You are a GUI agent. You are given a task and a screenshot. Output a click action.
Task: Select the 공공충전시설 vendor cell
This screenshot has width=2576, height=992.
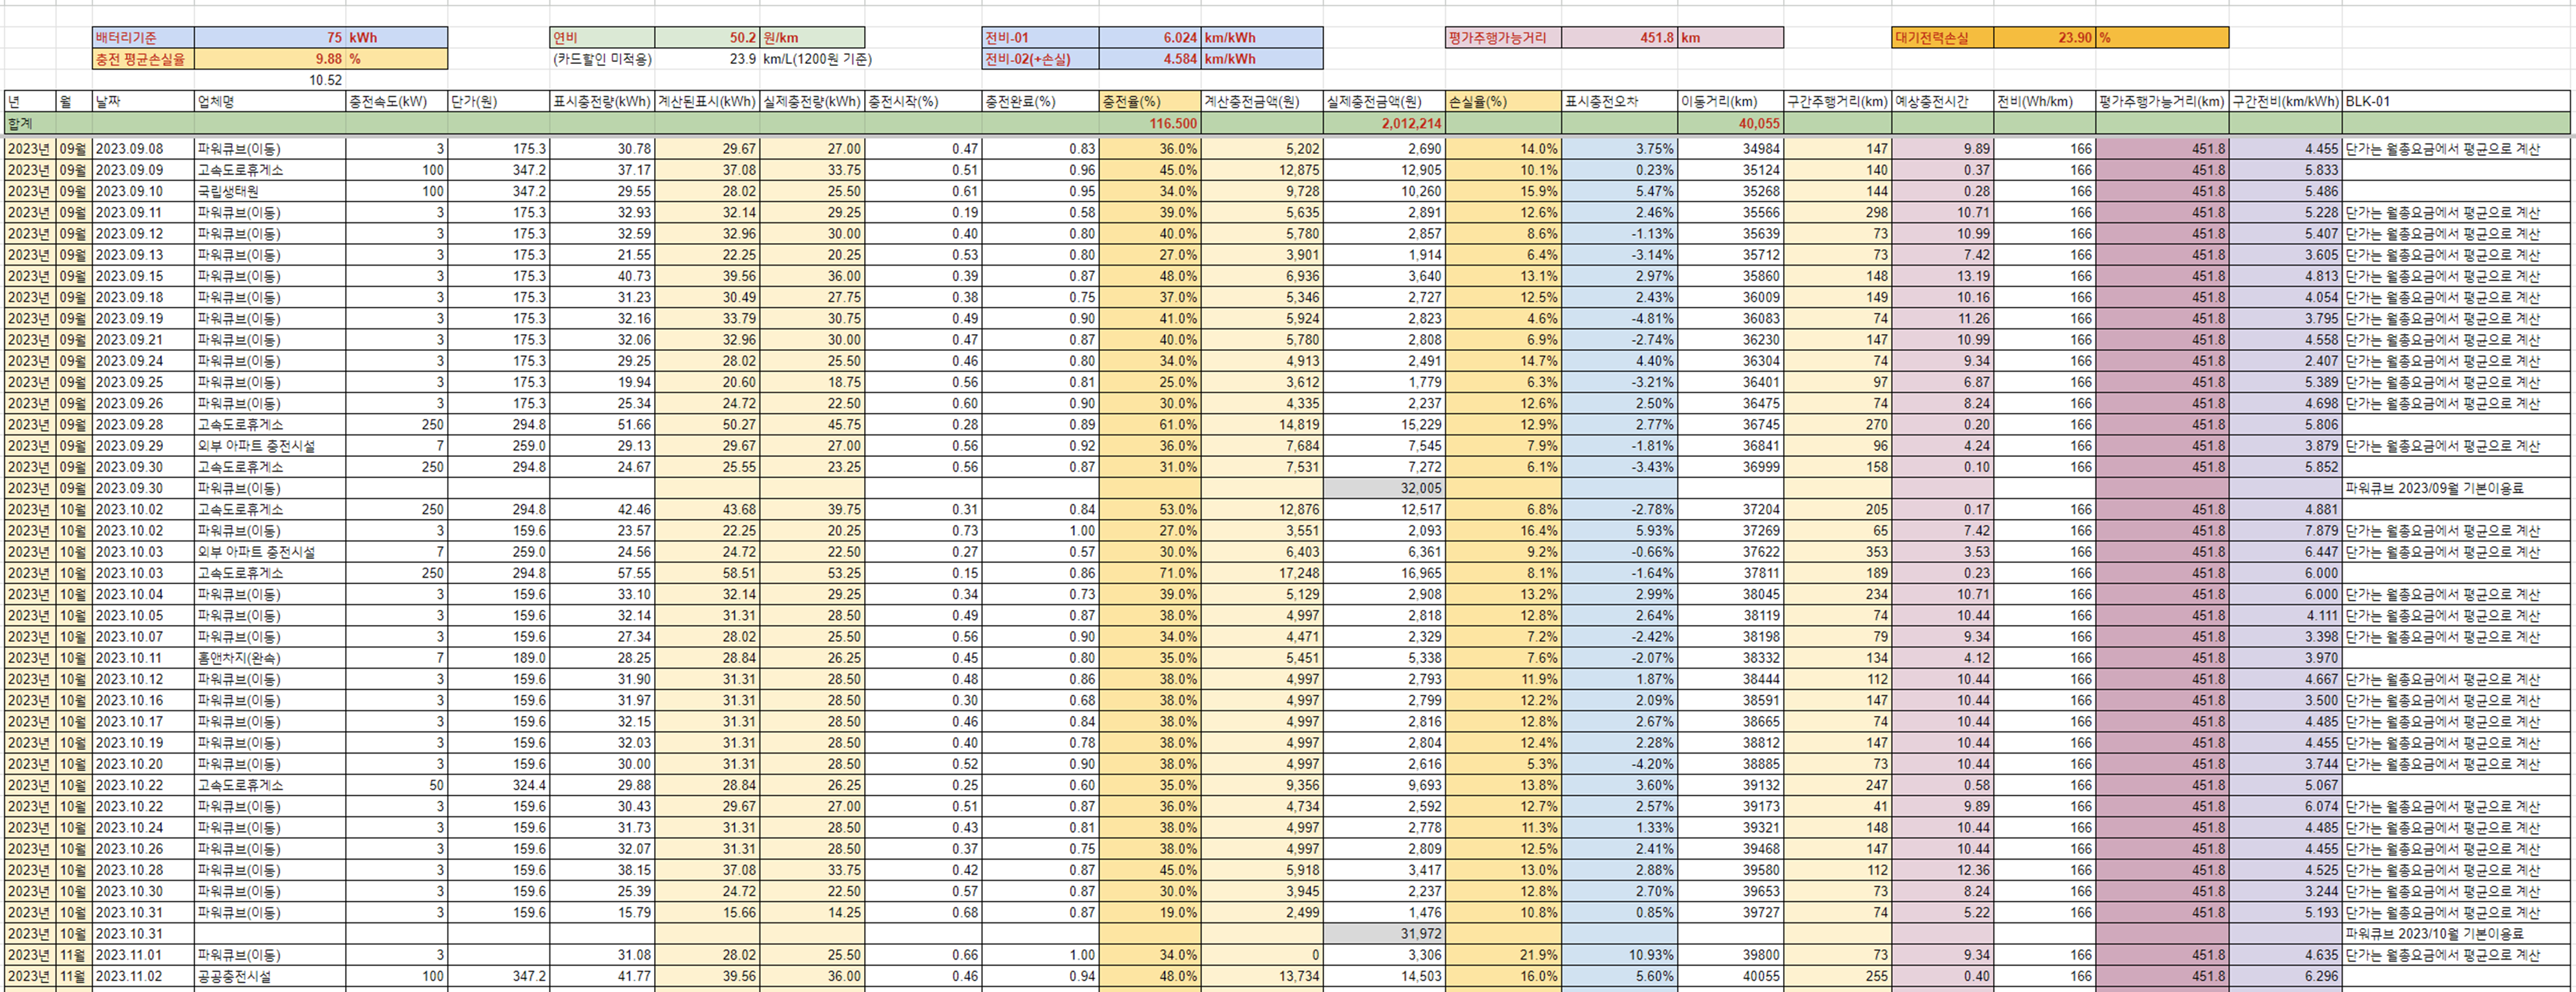coord(269,976)
